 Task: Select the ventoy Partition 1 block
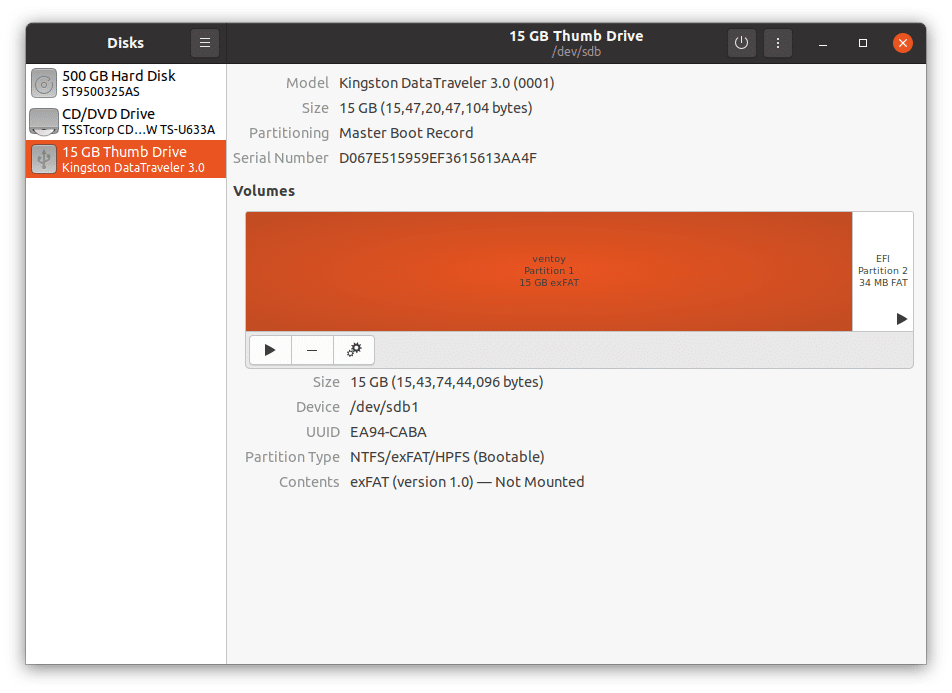549,270
